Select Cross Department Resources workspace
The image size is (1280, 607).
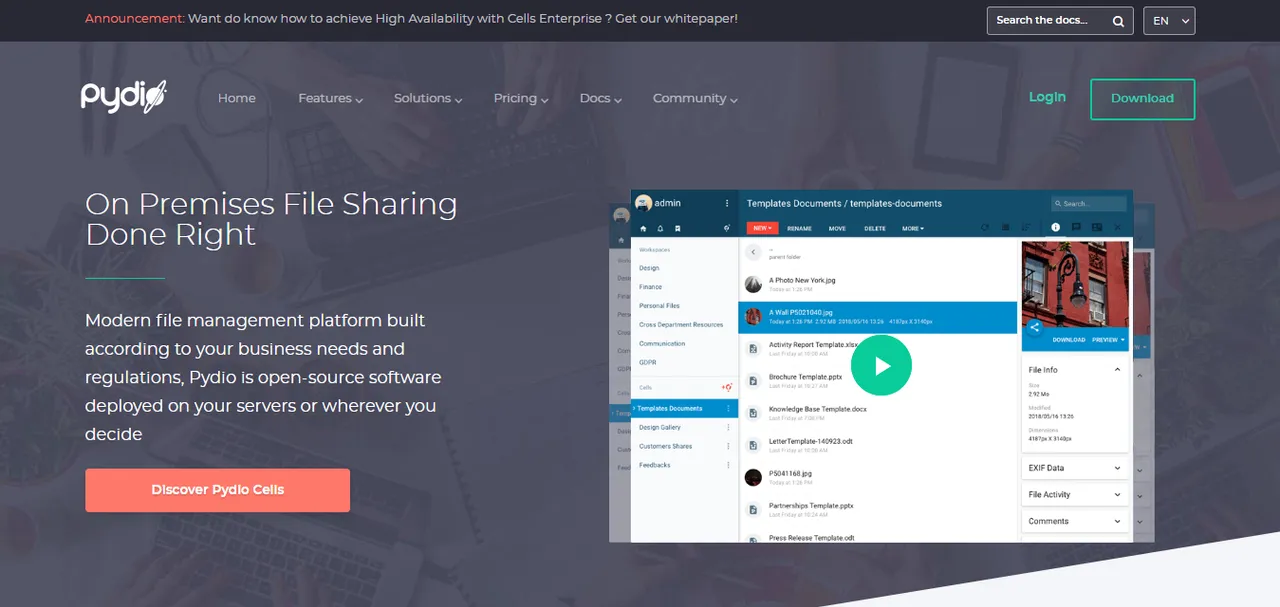click(681, 325)
